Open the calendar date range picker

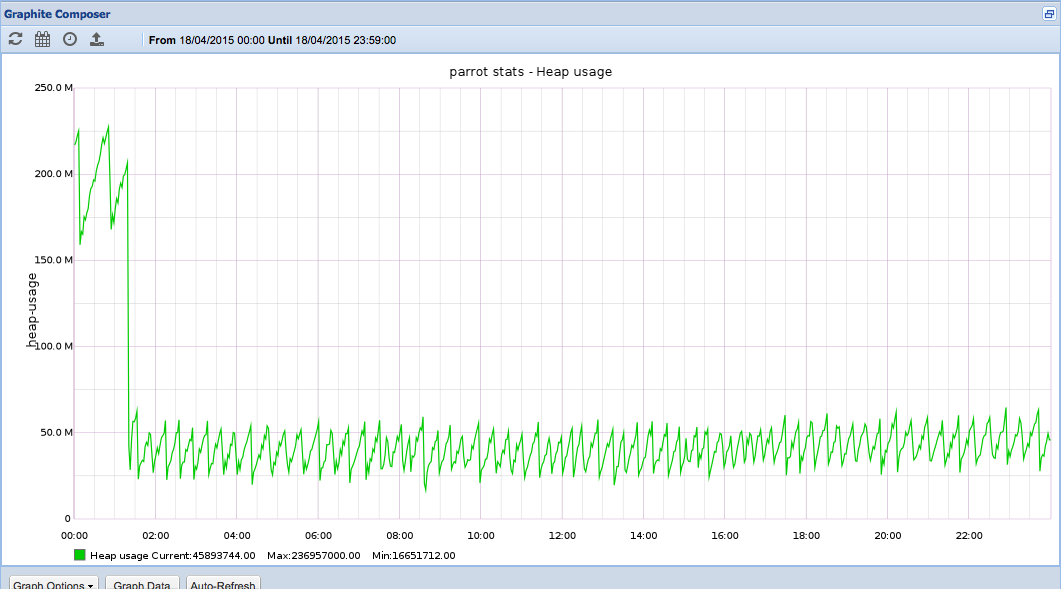pos(42,39)
